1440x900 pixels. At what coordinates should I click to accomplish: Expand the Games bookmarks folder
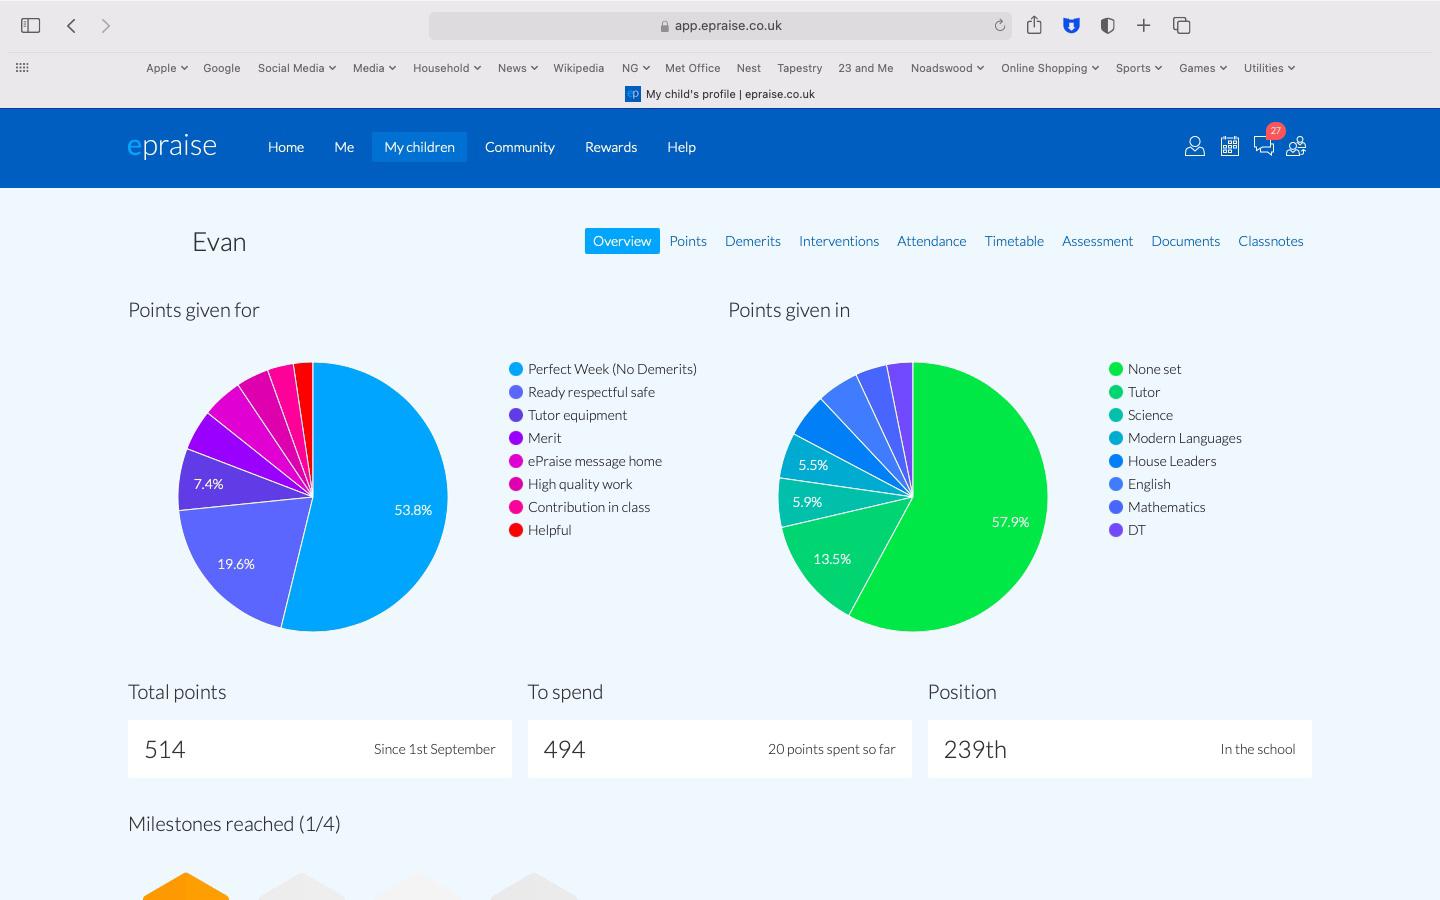pos(1203,68)
